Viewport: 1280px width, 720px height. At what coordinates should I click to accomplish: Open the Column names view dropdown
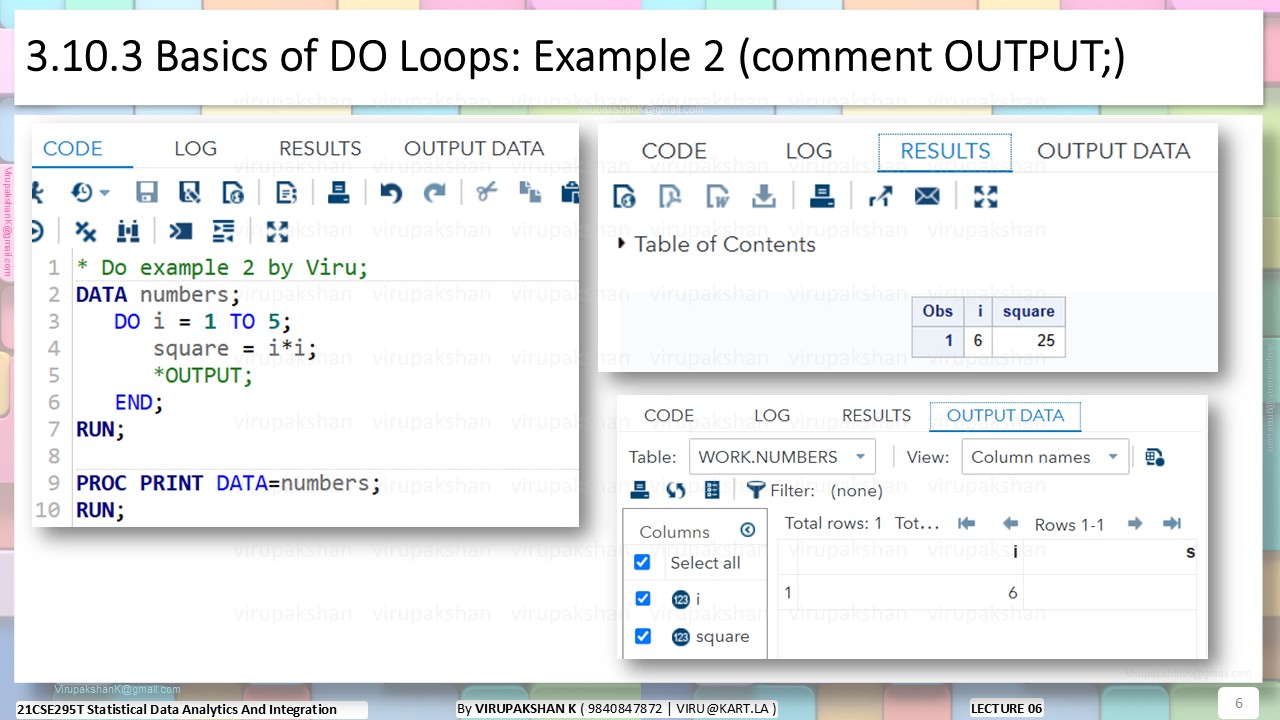(x=1045, y=457)
